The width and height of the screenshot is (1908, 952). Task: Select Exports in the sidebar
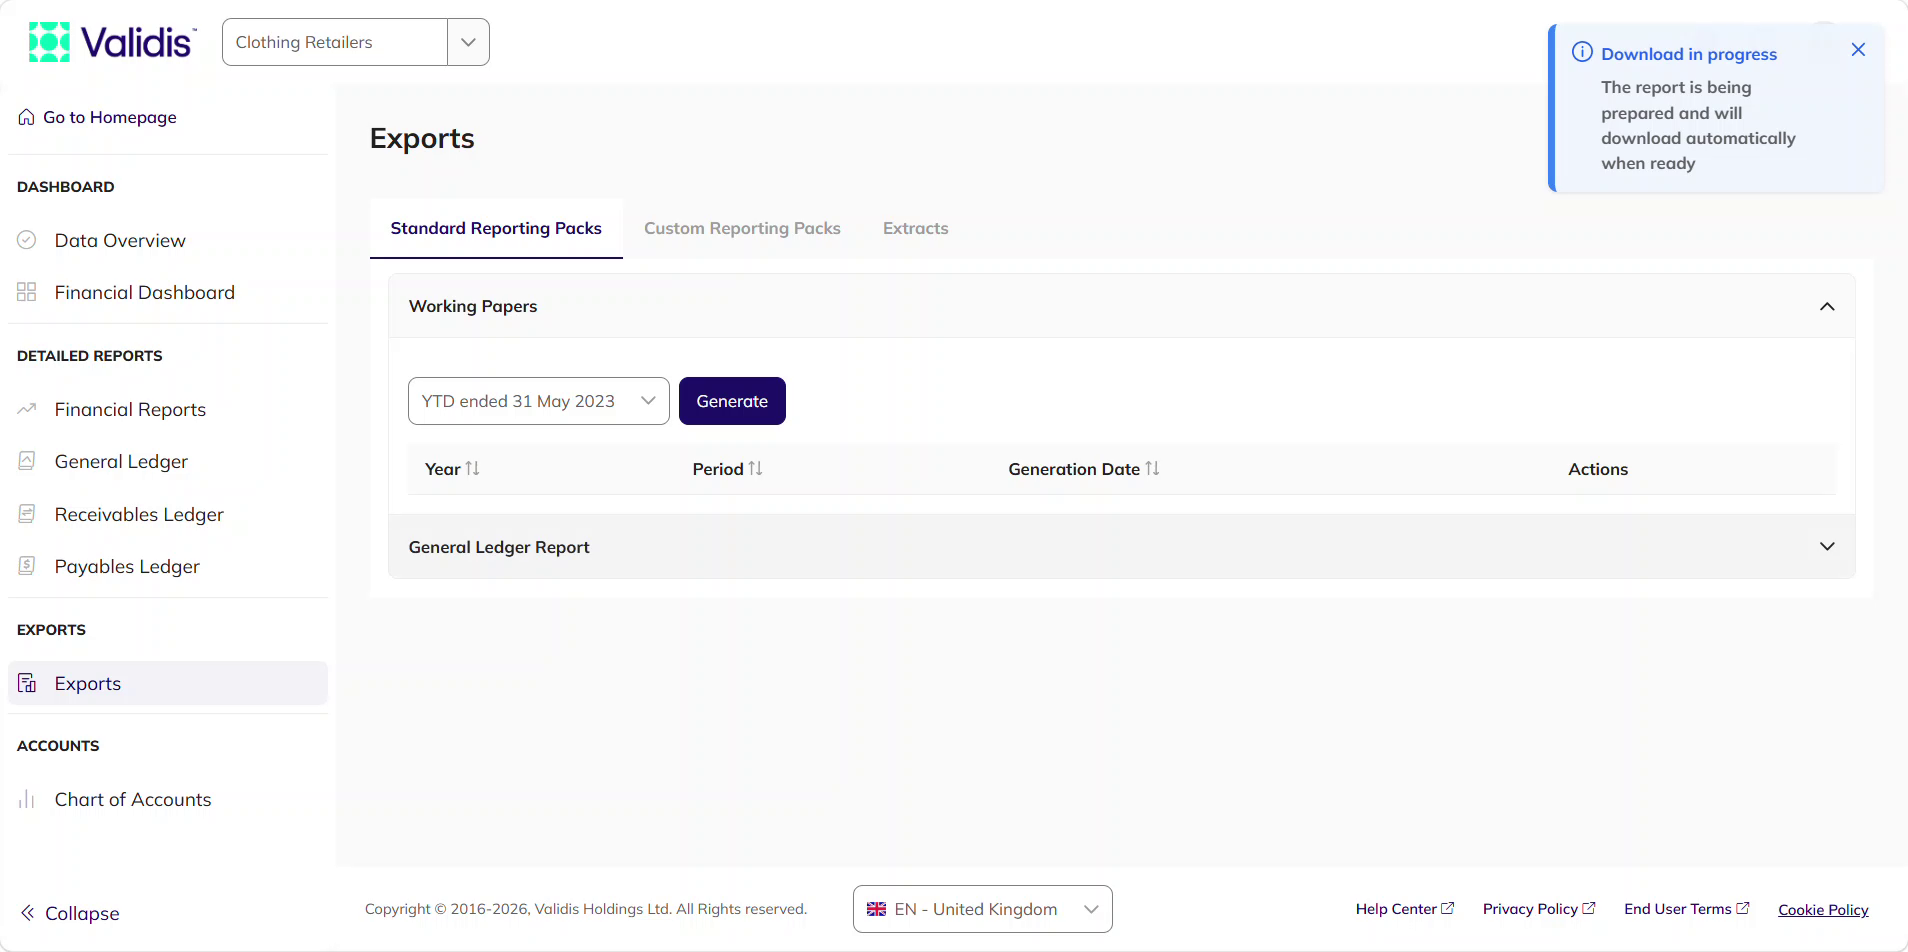click(x=168, y=683)
